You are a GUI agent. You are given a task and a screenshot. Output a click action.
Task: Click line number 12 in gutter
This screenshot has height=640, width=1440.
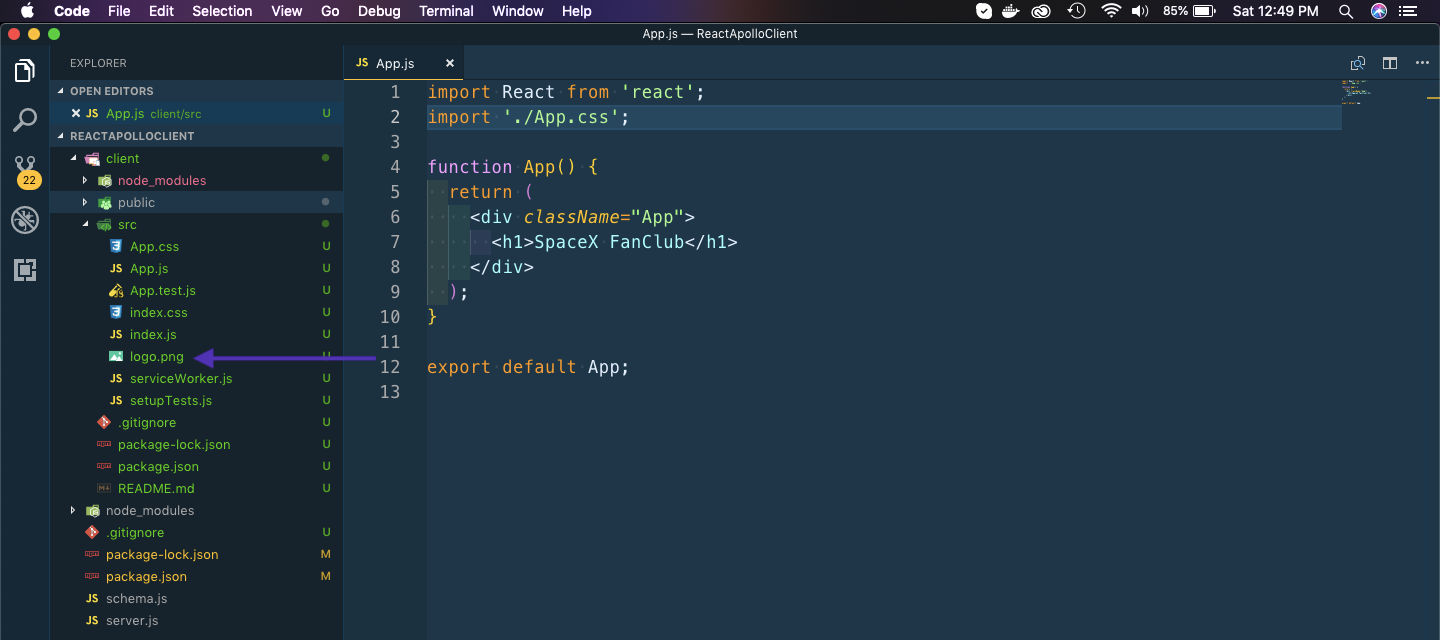[390, 367]
